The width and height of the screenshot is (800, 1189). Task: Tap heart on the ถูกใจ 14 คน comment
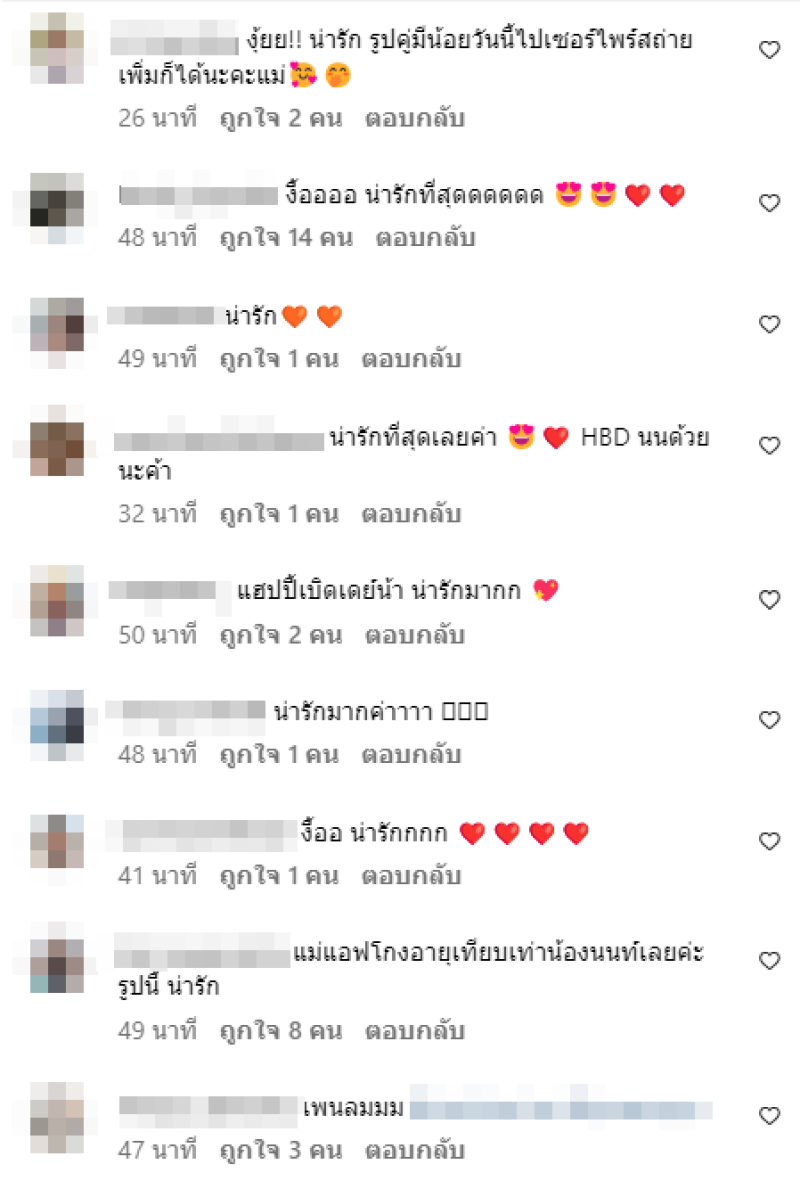(770, 202)
